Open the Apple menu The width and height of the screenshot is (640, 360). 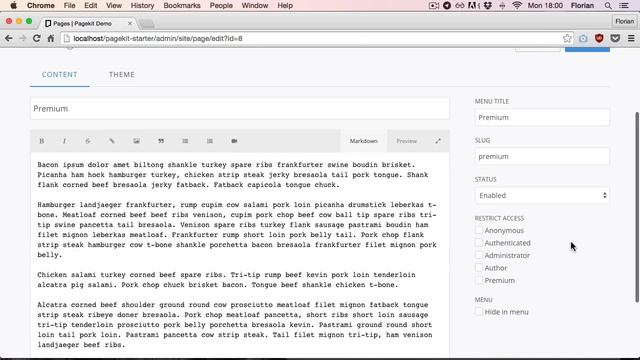[x=13, y=6]
